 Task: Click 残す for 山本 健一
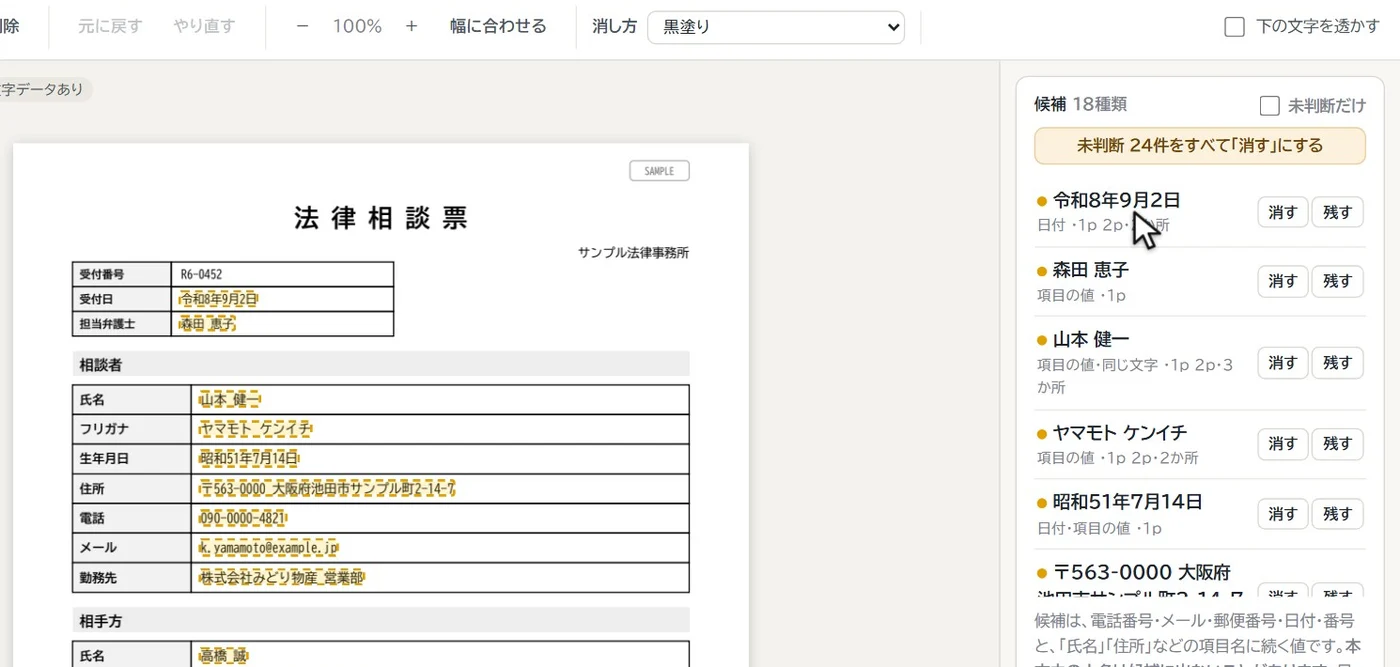click(x=1337, y=363)
